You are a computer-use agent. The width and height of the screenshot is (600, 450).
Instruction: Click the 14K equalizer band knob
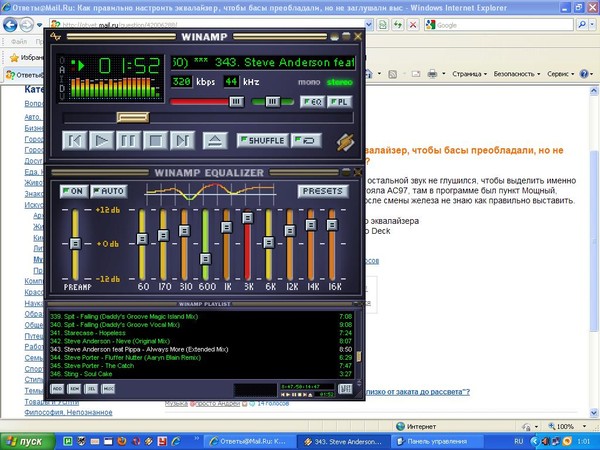pos(311,225)
